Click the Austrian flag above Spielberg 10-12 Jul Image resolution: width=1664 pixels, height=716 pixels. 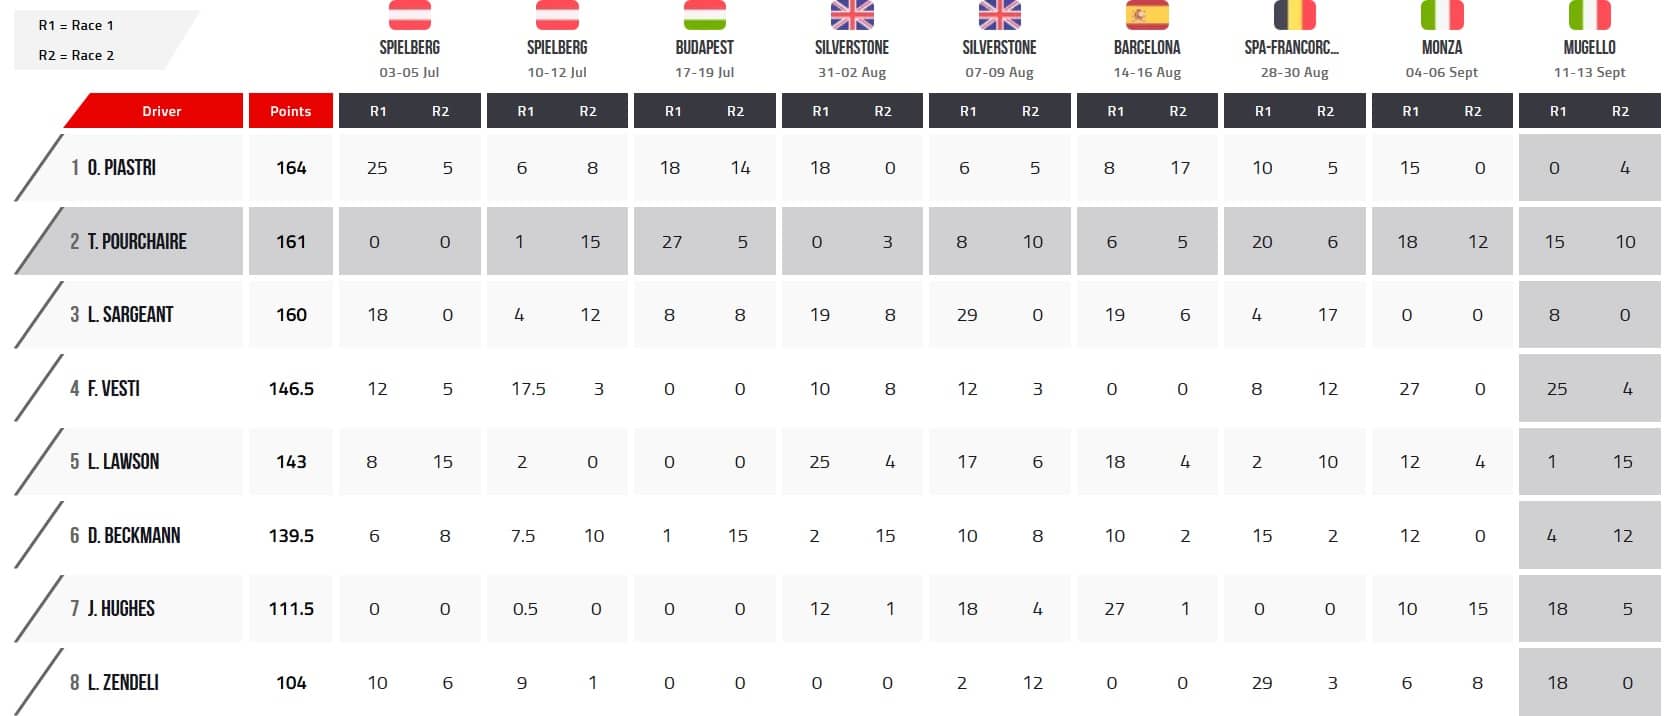(x=557, y=15)
